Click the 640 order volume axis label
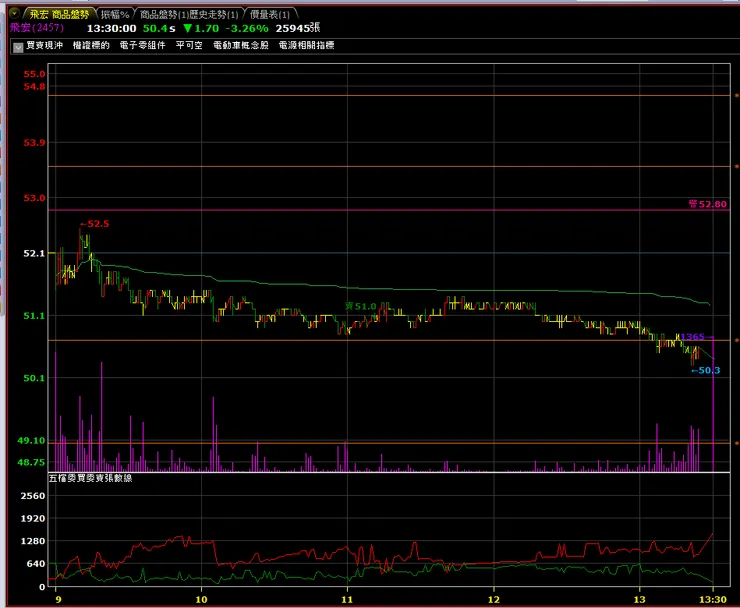This screenshot has width=740, height=608. [x=36, y=564]
